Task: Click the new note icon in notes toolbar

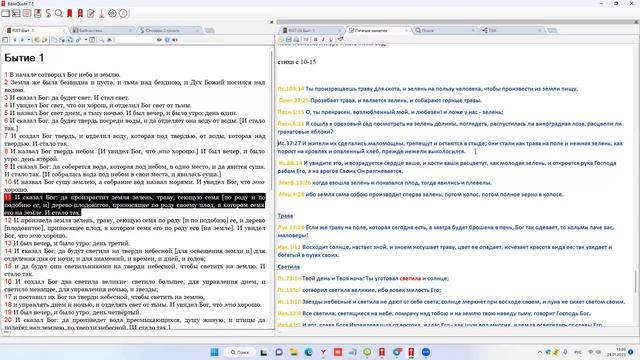Action: click(x=281, y=40)
